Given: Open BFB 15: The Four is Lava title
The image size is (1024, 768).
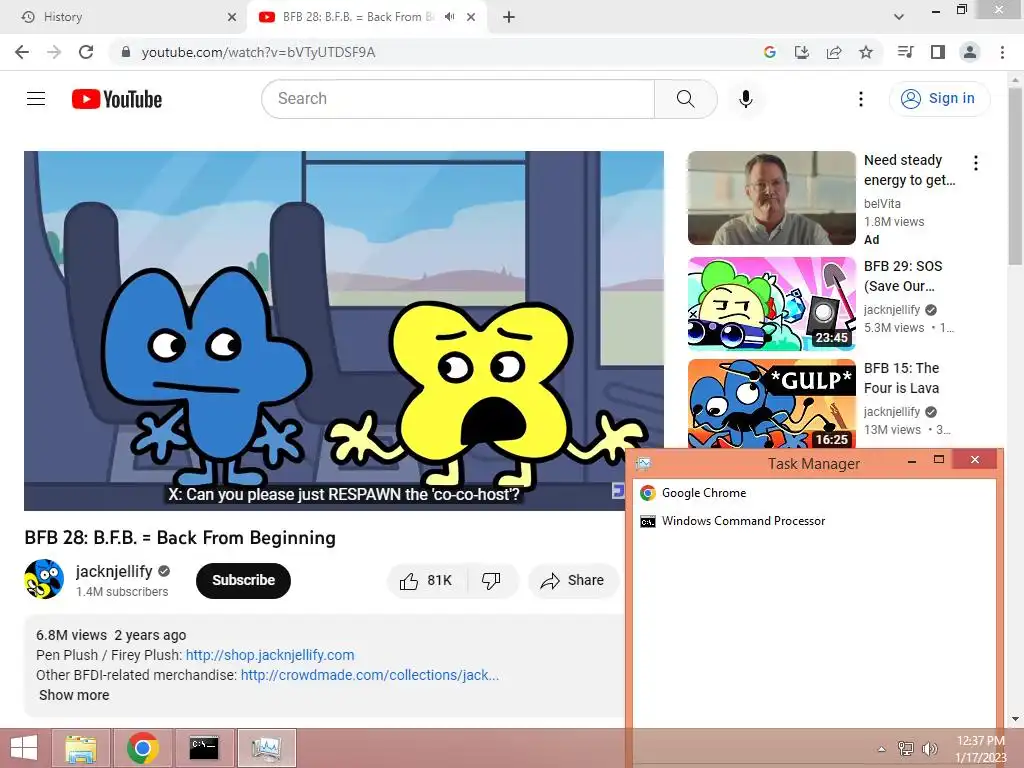Looking at the screenshot, I should 901,378.
